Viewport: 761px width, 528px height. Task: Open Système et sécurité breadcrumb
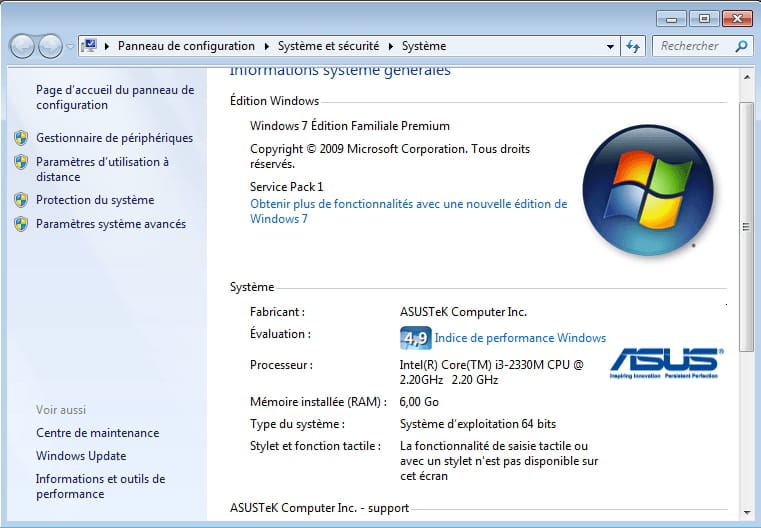coord(328,46)
